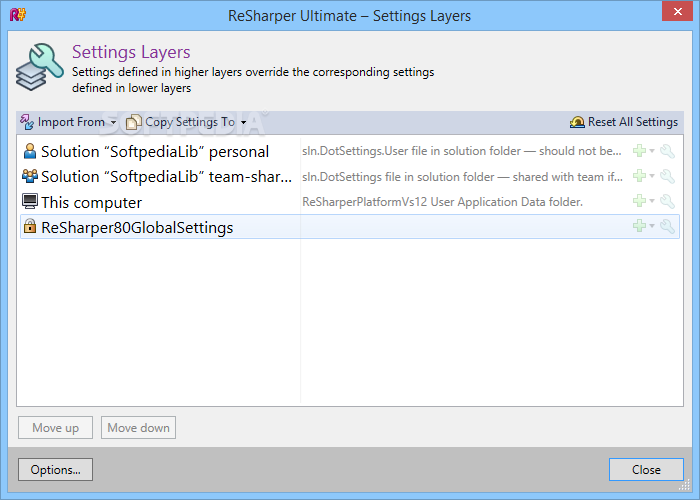Click the ReSharper logo in the title bar
The image size is (700, 500).
(18, 15)
